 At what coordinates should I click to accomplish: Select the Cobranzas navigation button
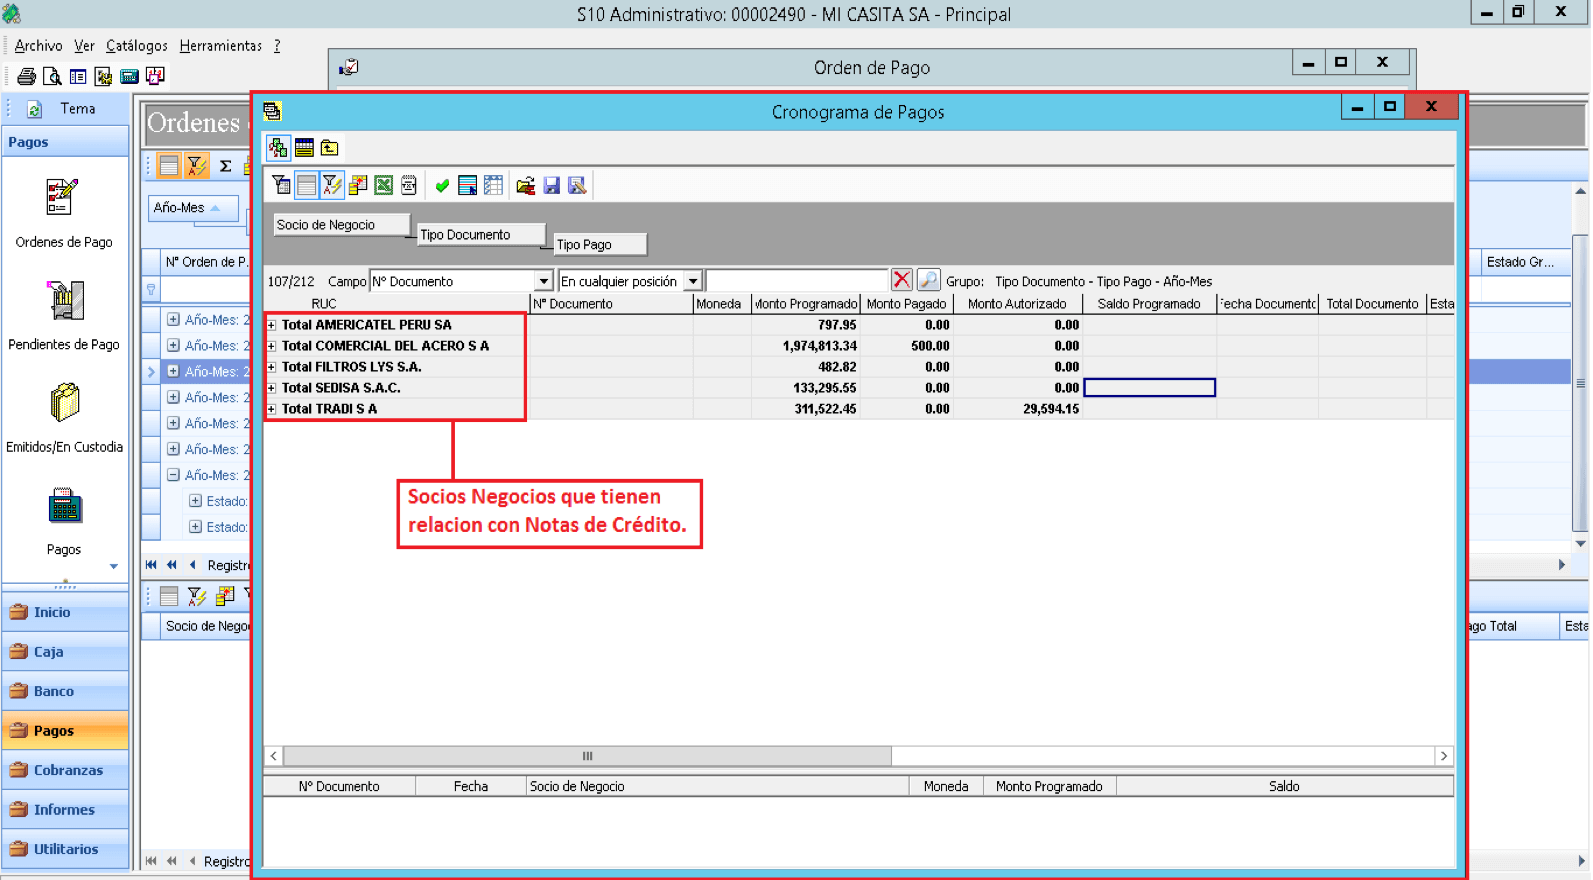[x=66, y=770]
